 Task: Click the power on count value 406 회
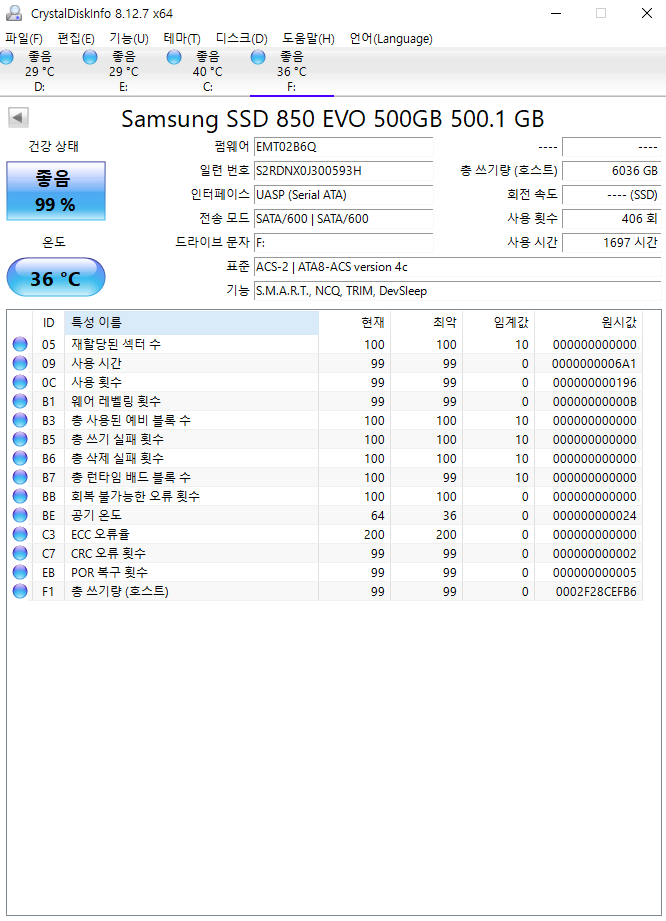click(611, 219)
